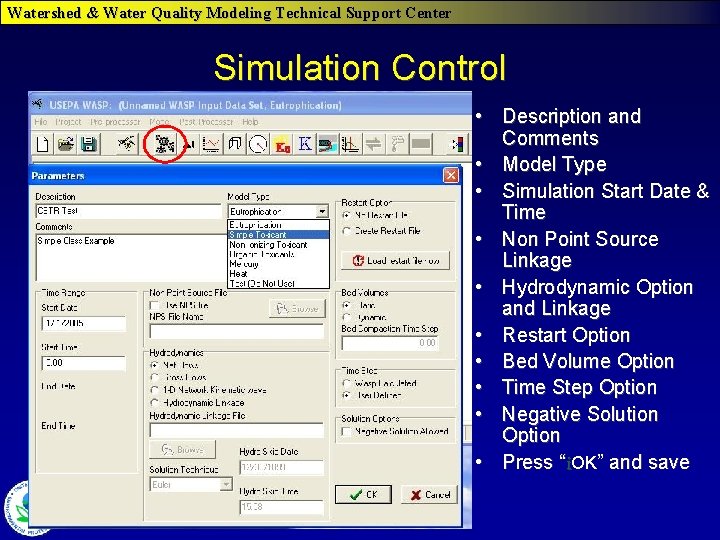Click the Bed Compaction Time Step field
Screen dimensions: 720x540
coord(390,343)
